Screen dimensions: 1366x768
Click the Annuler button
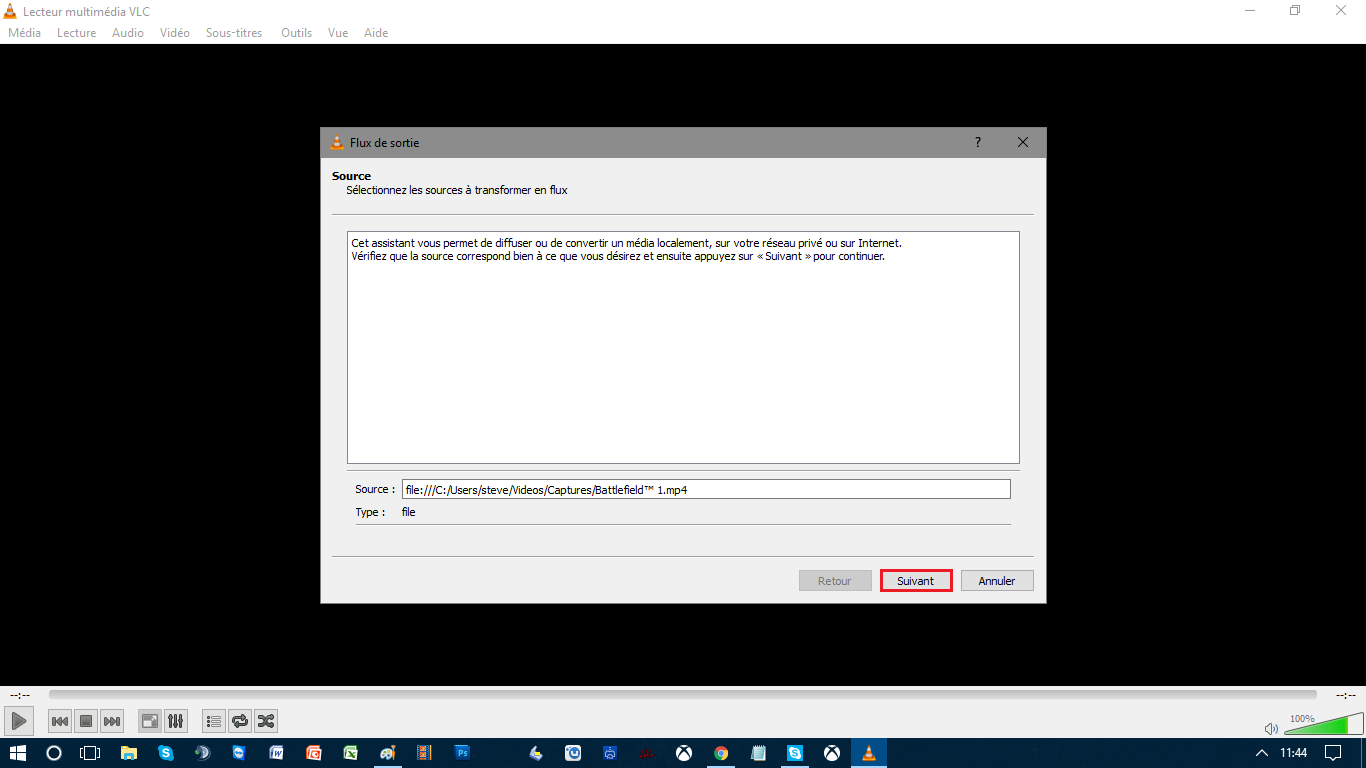(x=996, y=581)
